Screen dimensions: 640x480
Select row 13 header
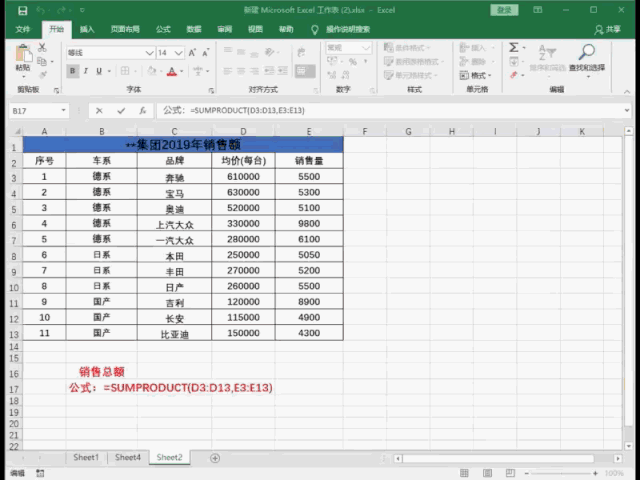click(14, 334)
